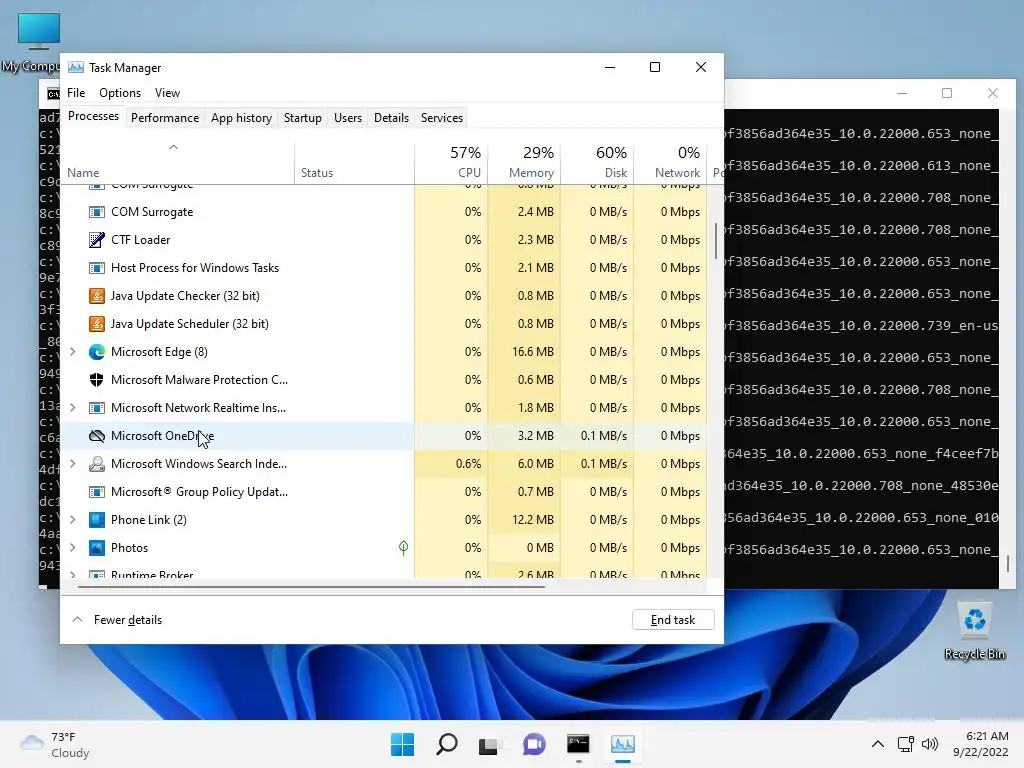This screenshot has width=1024, height=768.
Task: Switch to the Startup tab
Action: coord(302,118)
